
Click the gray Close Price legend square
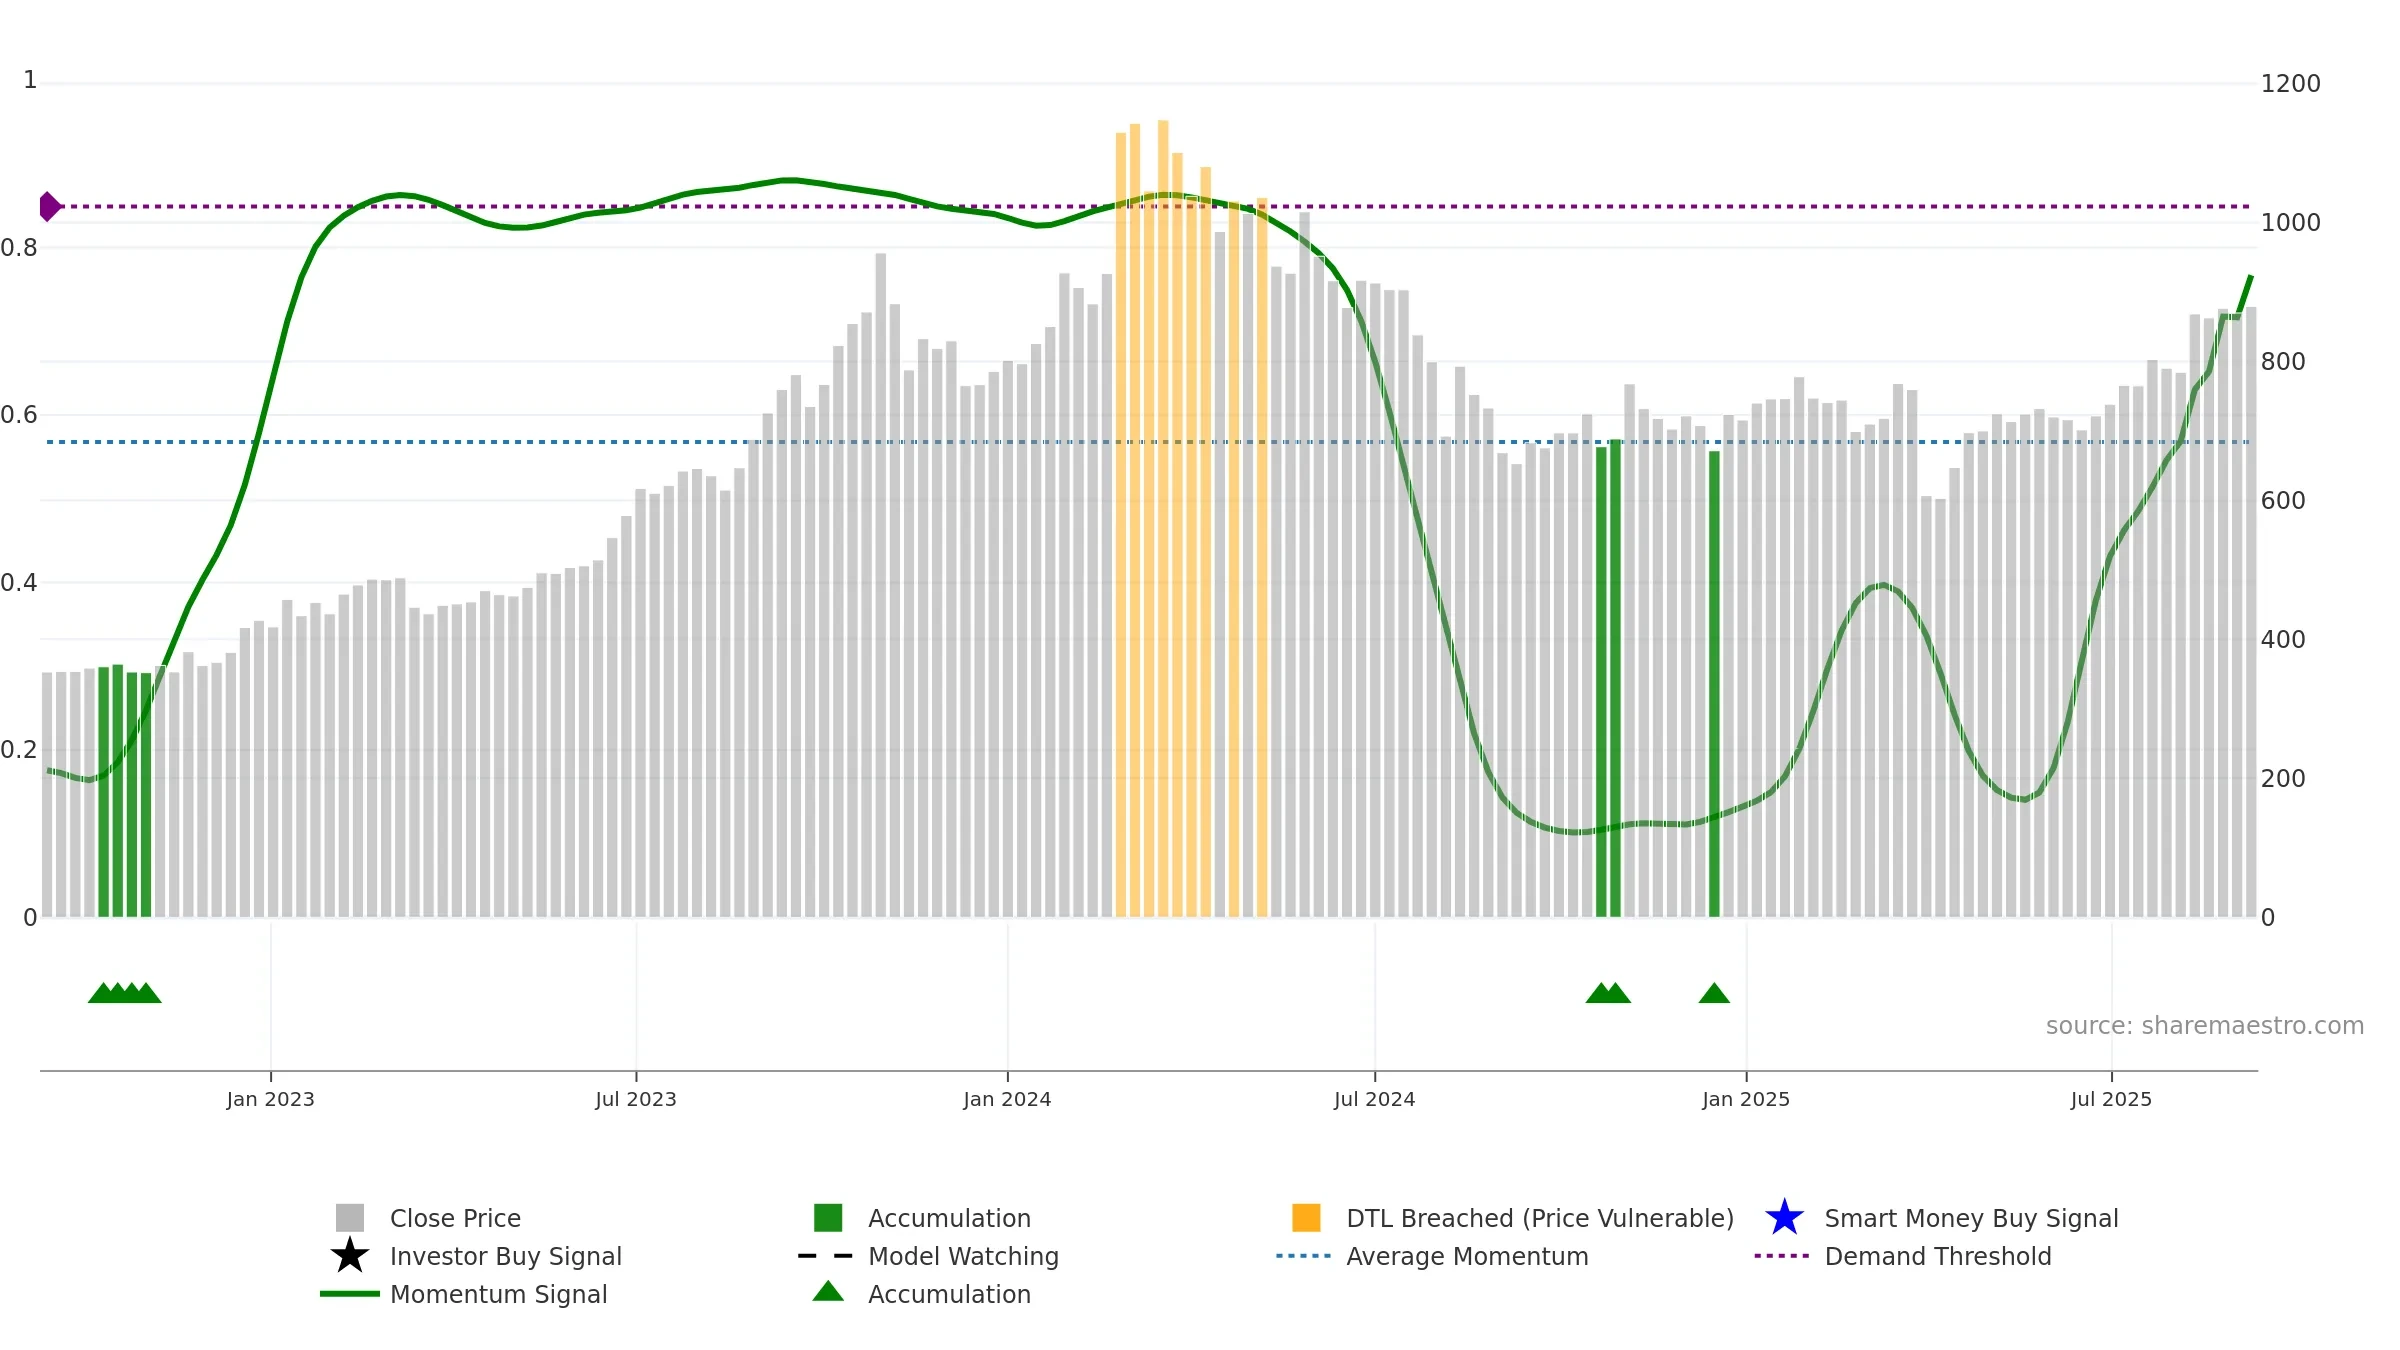pos(349,1218)
